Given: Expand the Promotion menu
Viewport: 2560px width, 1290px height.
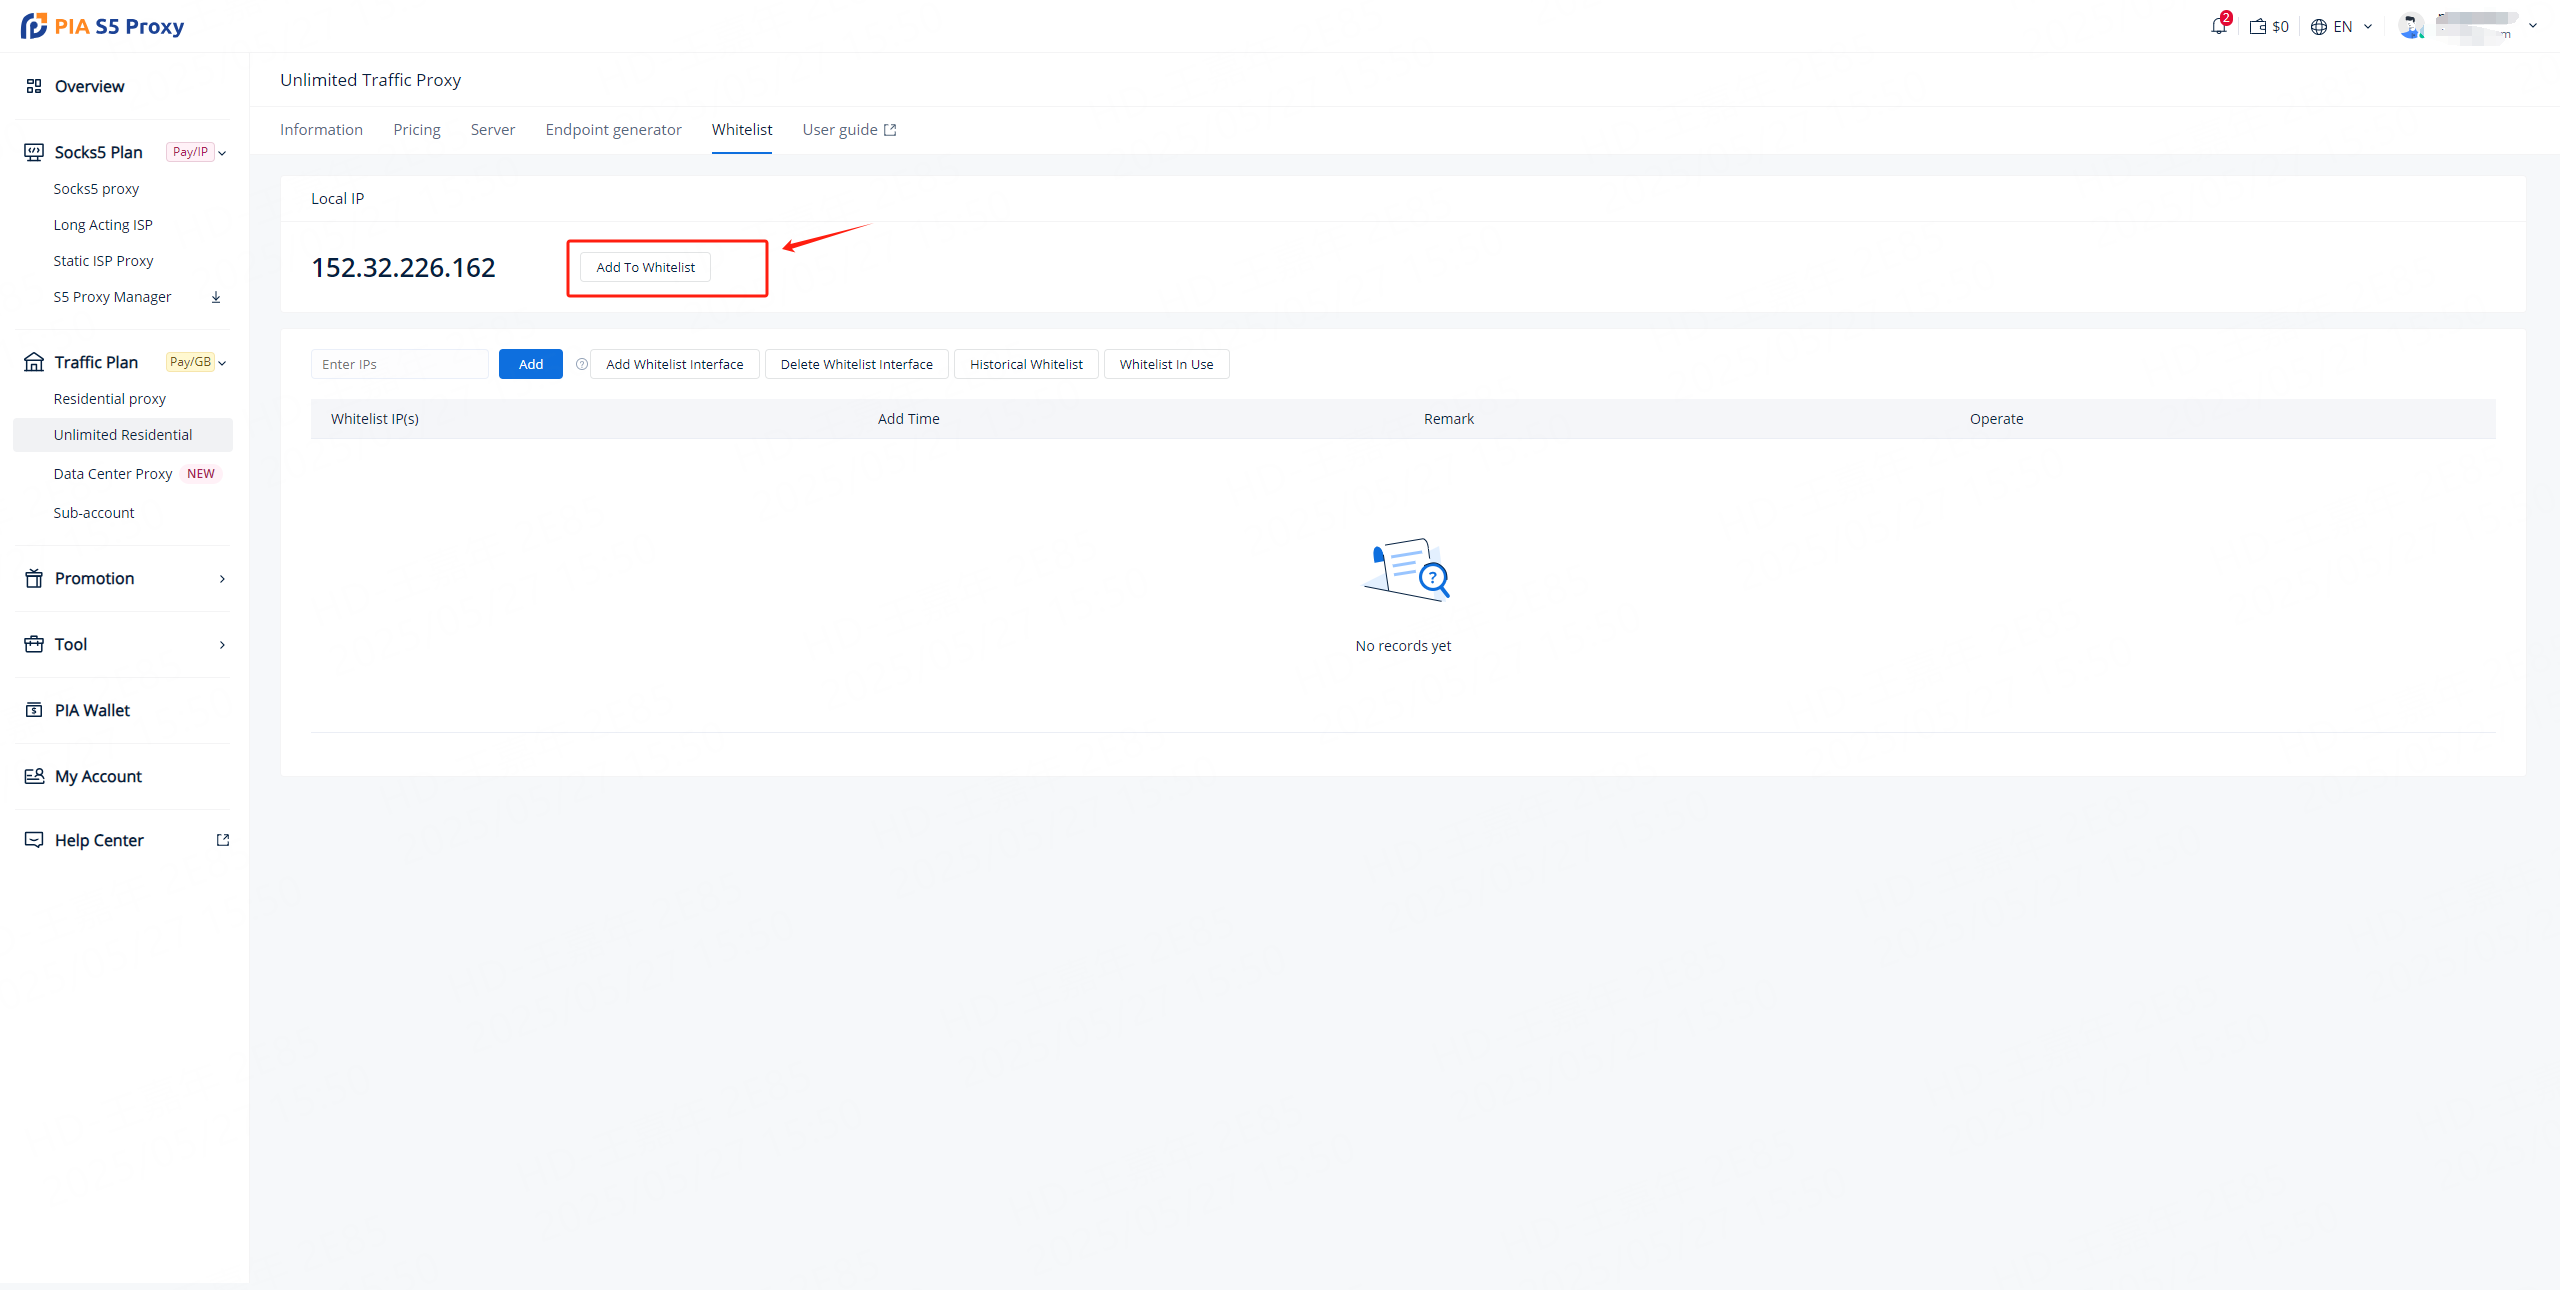Looking at the screenshot, I should 222,579.
